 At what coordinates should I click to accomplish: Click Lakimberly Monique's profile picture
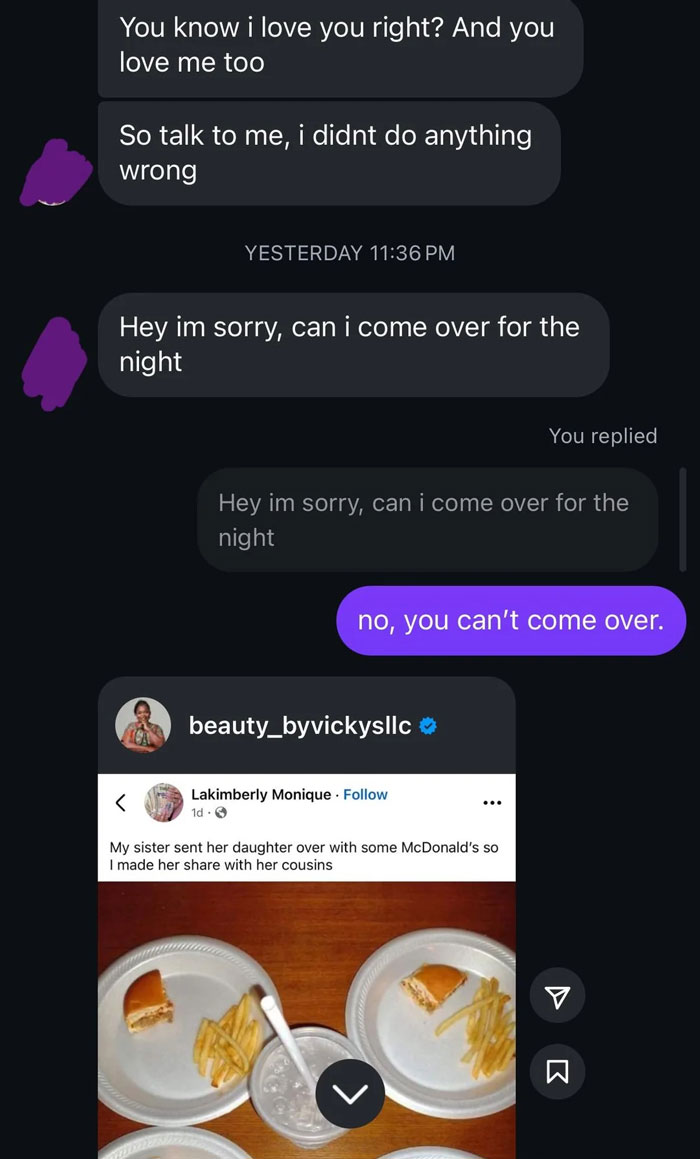pos(164,803)
